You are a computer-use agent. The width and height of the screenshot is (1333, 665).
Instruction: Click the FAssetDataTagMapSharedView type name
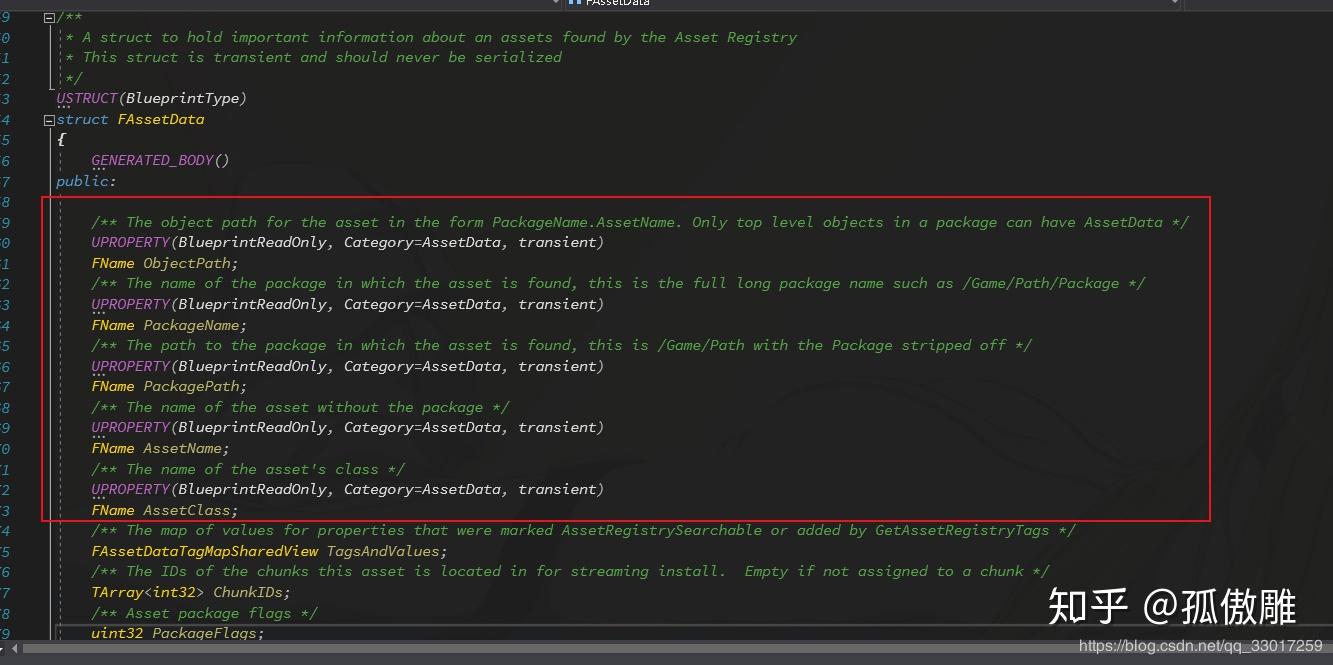pos(205,551)
